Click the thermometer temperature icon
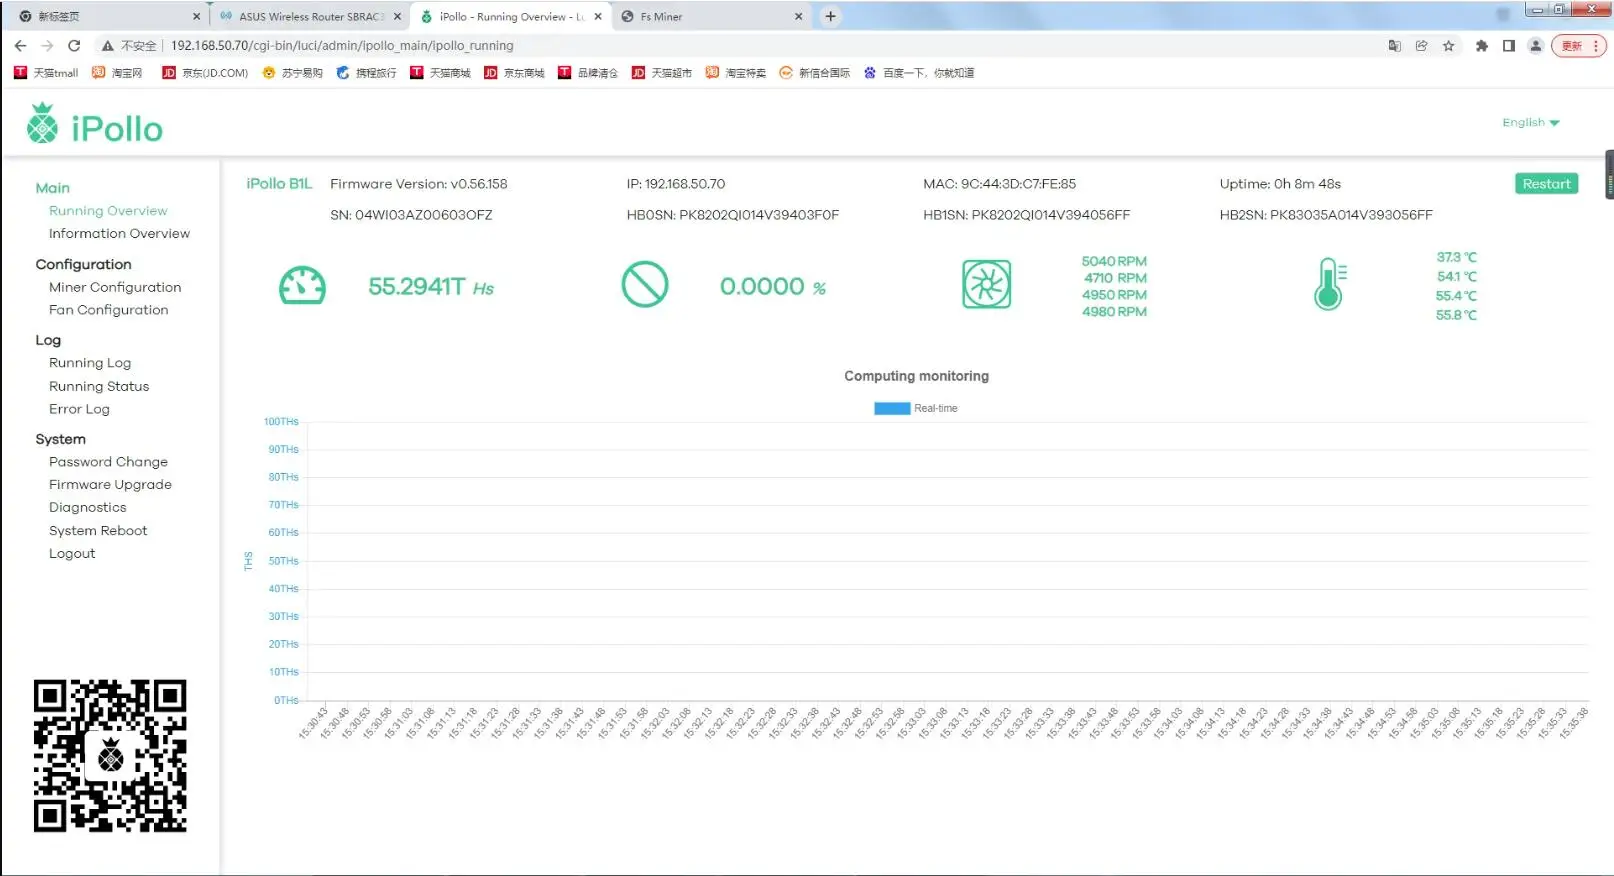The height and width of the screenshot is (876, 1614). 1330,284
